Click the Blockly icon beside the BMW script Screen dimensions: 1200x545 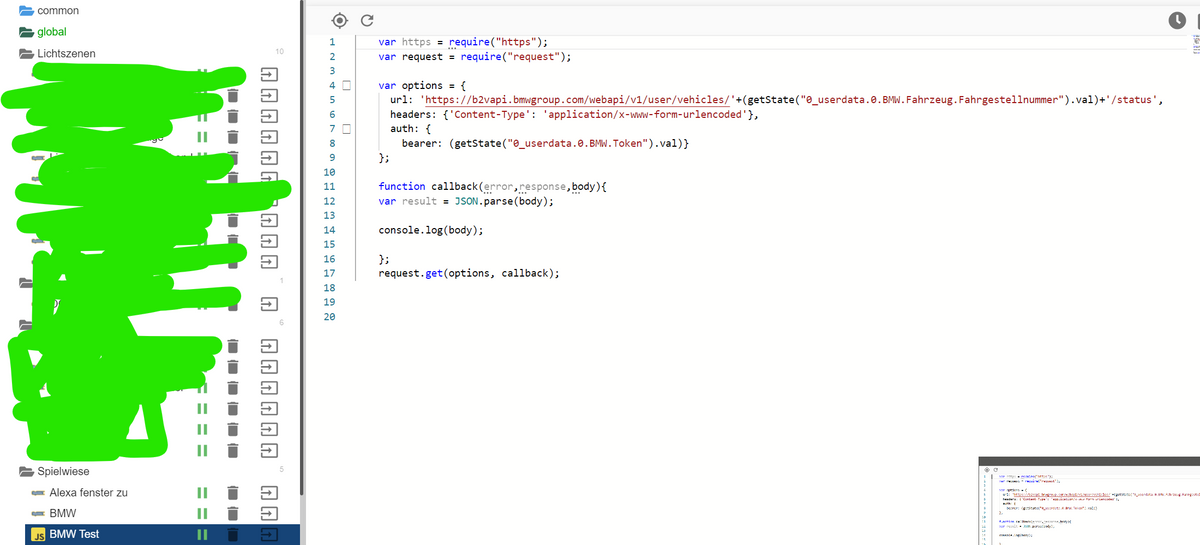[x=37, y=514]
